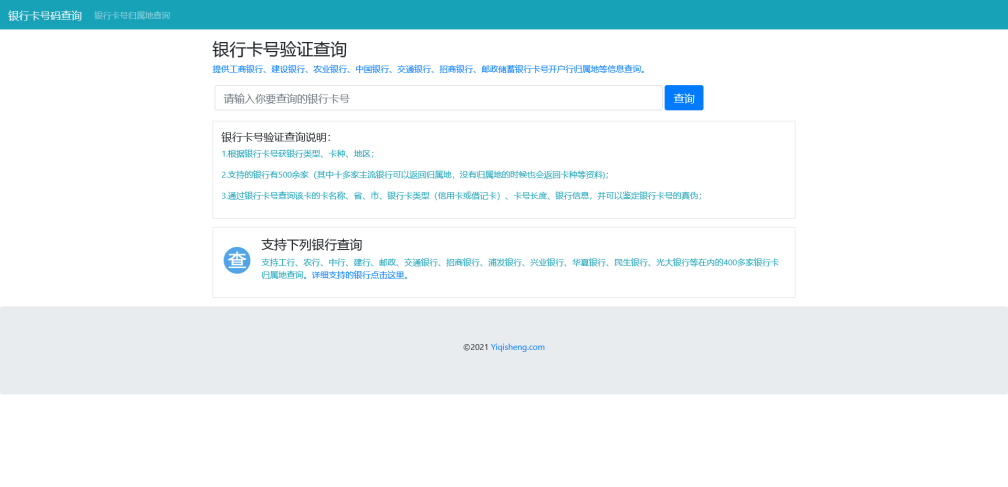Click the blue subtitle about 工商银行、建设银行

(429, 69)
